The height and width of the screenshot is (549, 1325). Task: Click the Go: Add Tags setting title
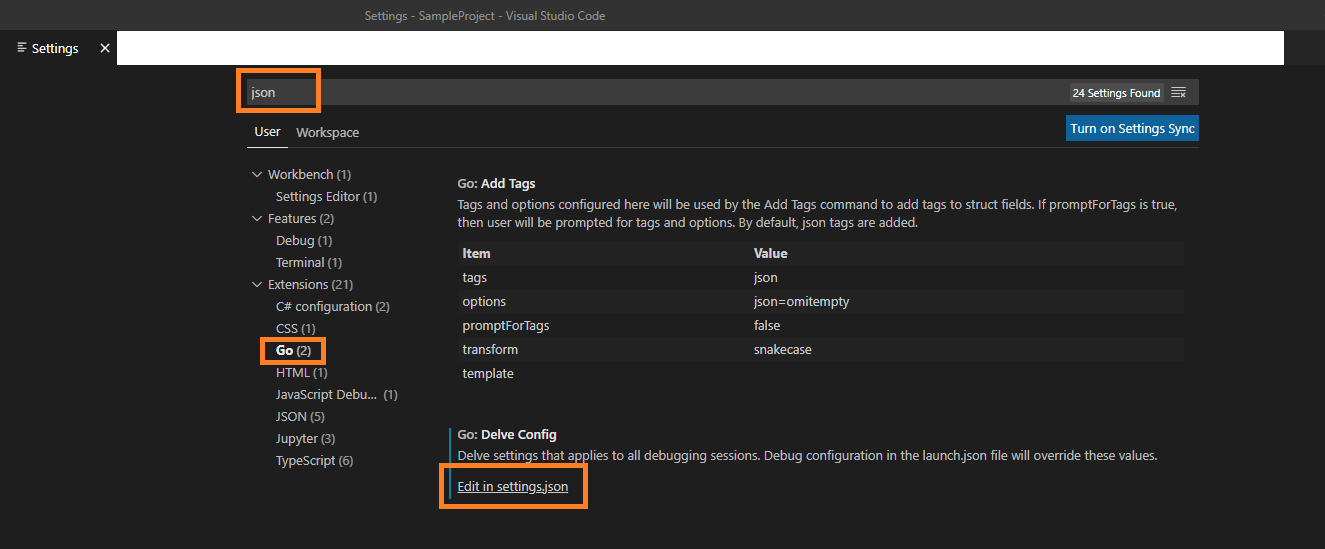coord(496,184)
